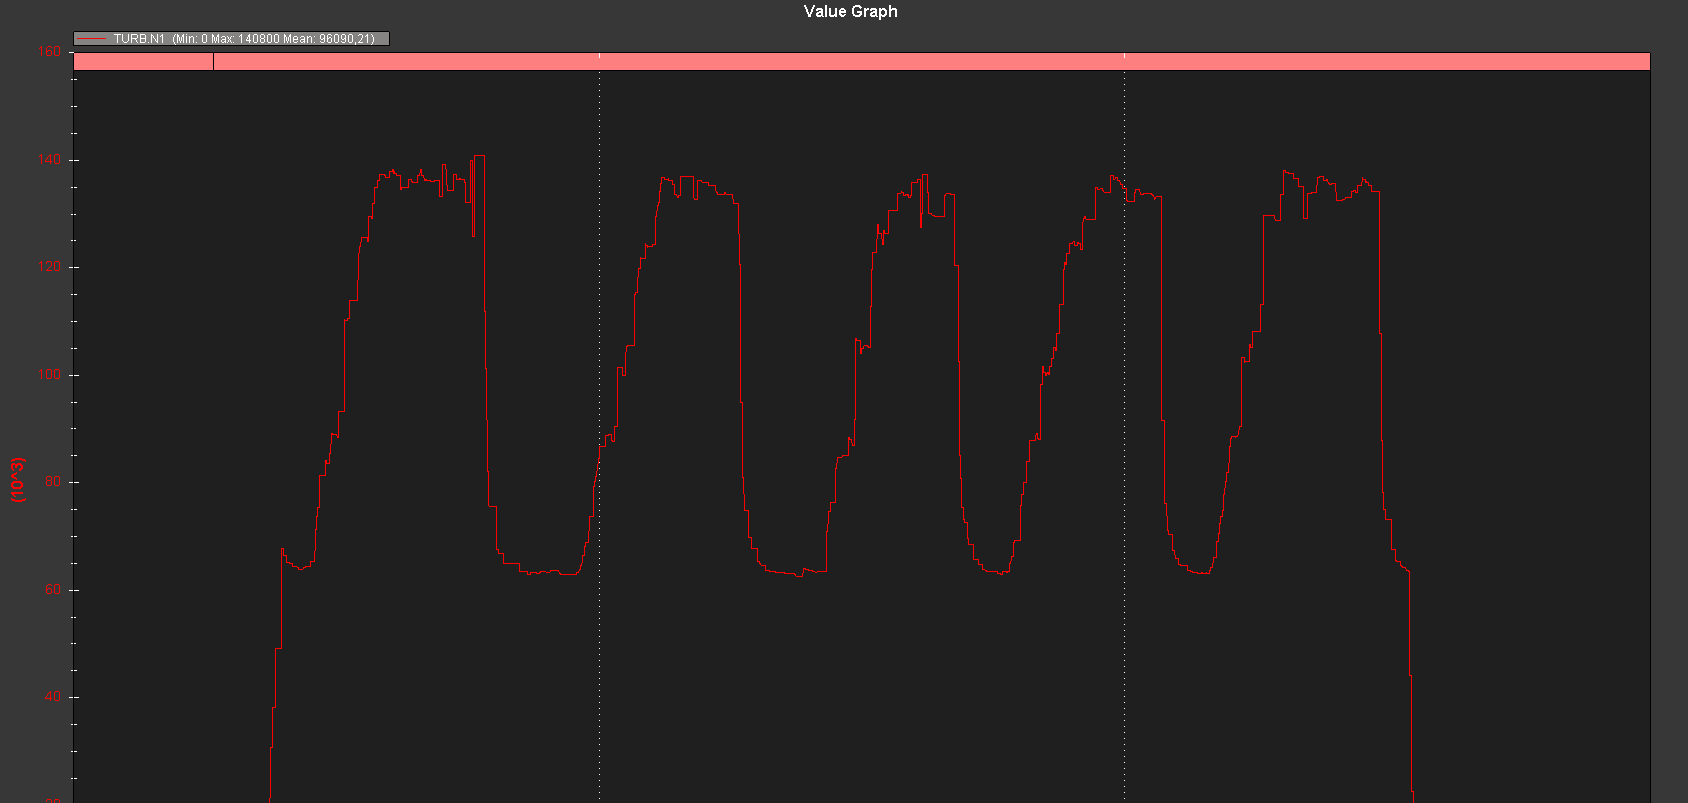Click the 100 Y-axis label

pos(50,375)
